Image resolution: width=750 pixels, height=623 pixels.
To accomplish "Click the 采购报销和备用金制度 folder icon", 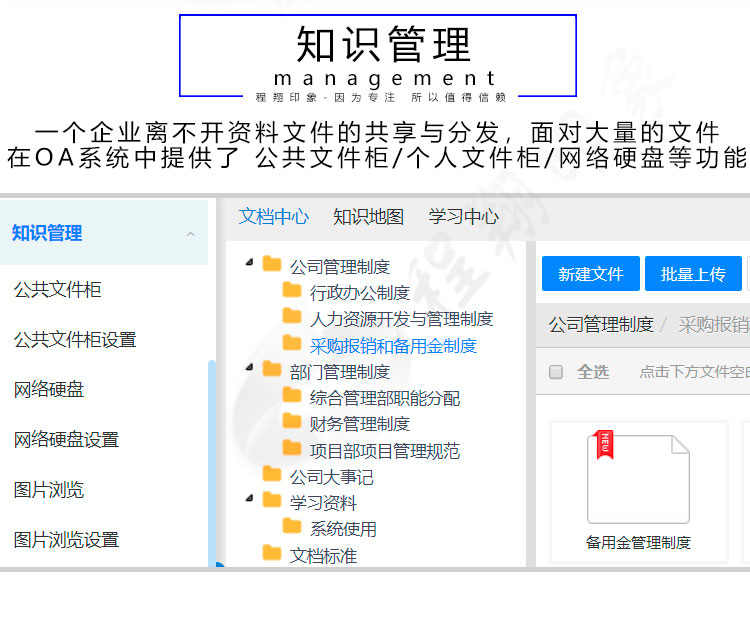I will coord(292,343).
